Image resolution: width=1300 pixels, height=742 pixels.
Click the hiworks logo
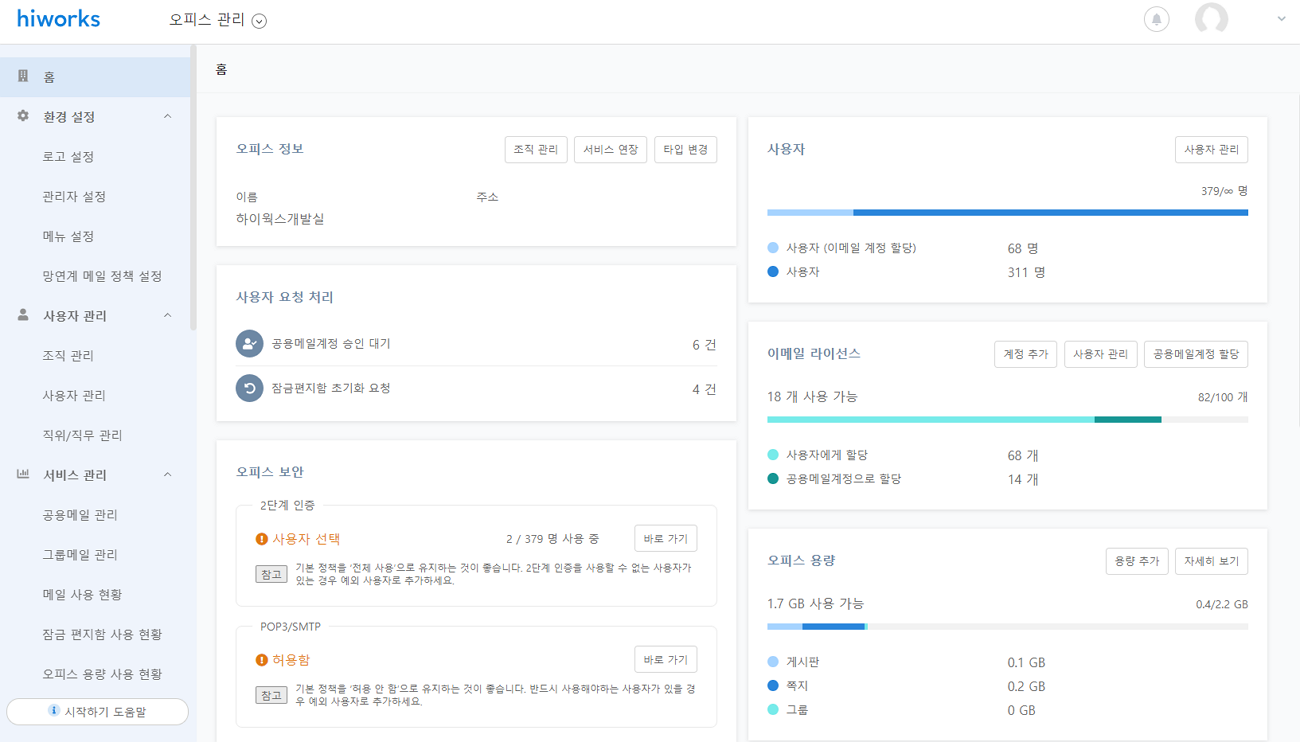[58, 19]
